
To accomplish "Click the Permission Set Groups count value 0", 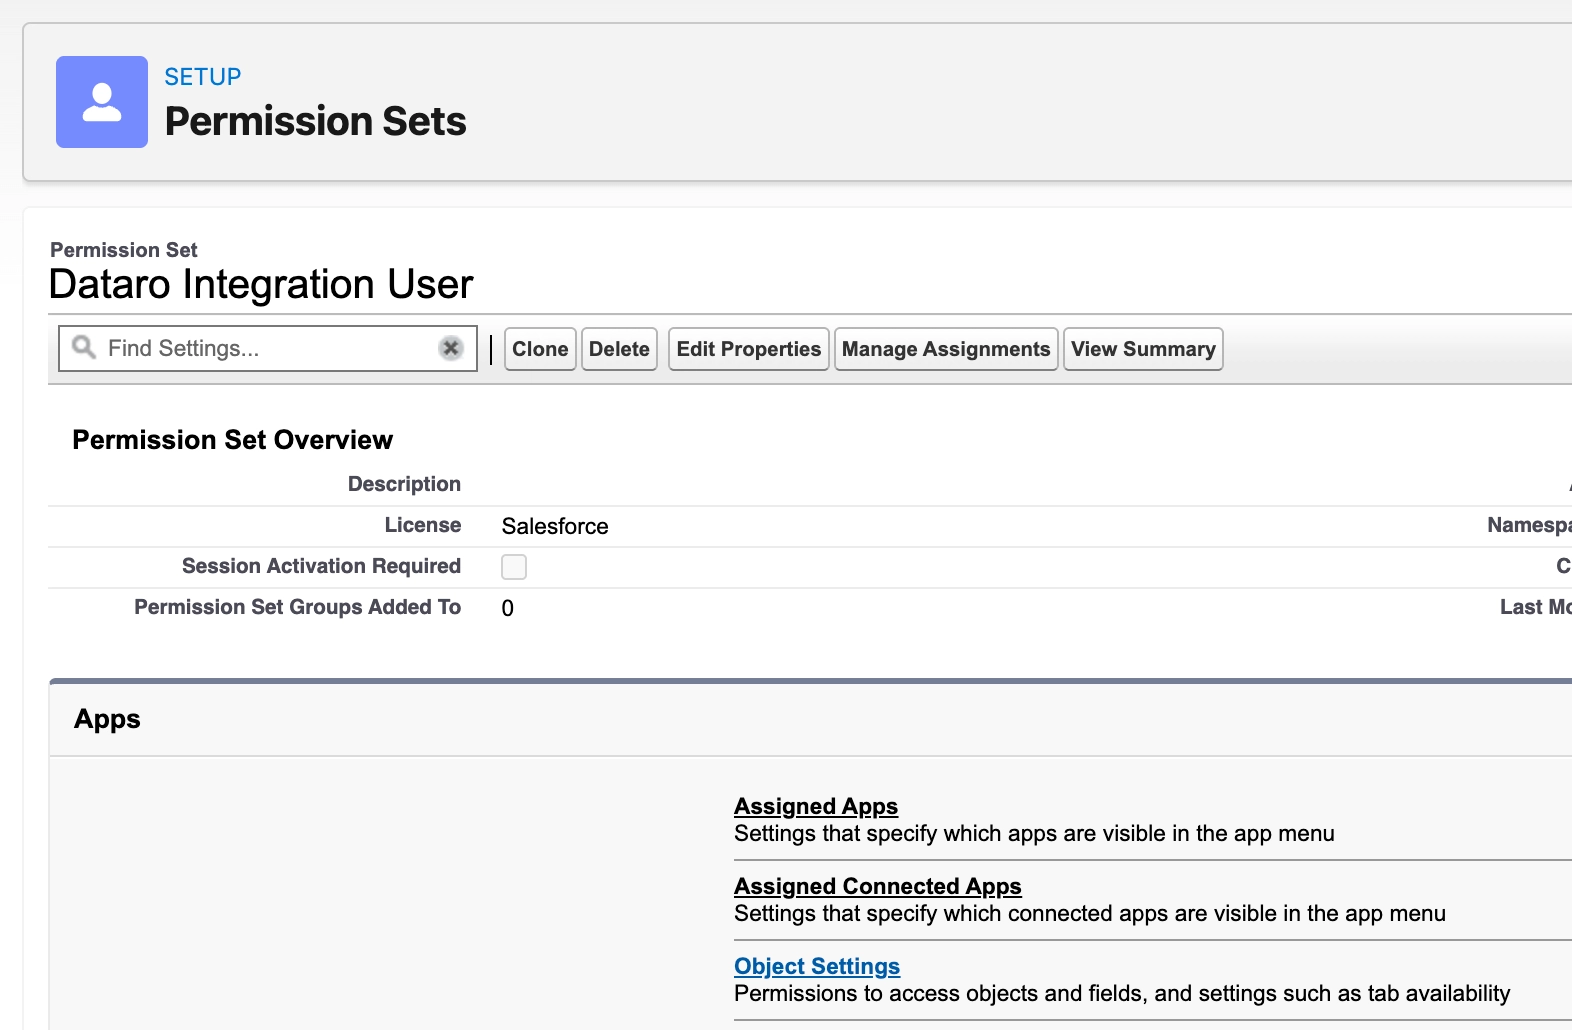I will (508, 608).
